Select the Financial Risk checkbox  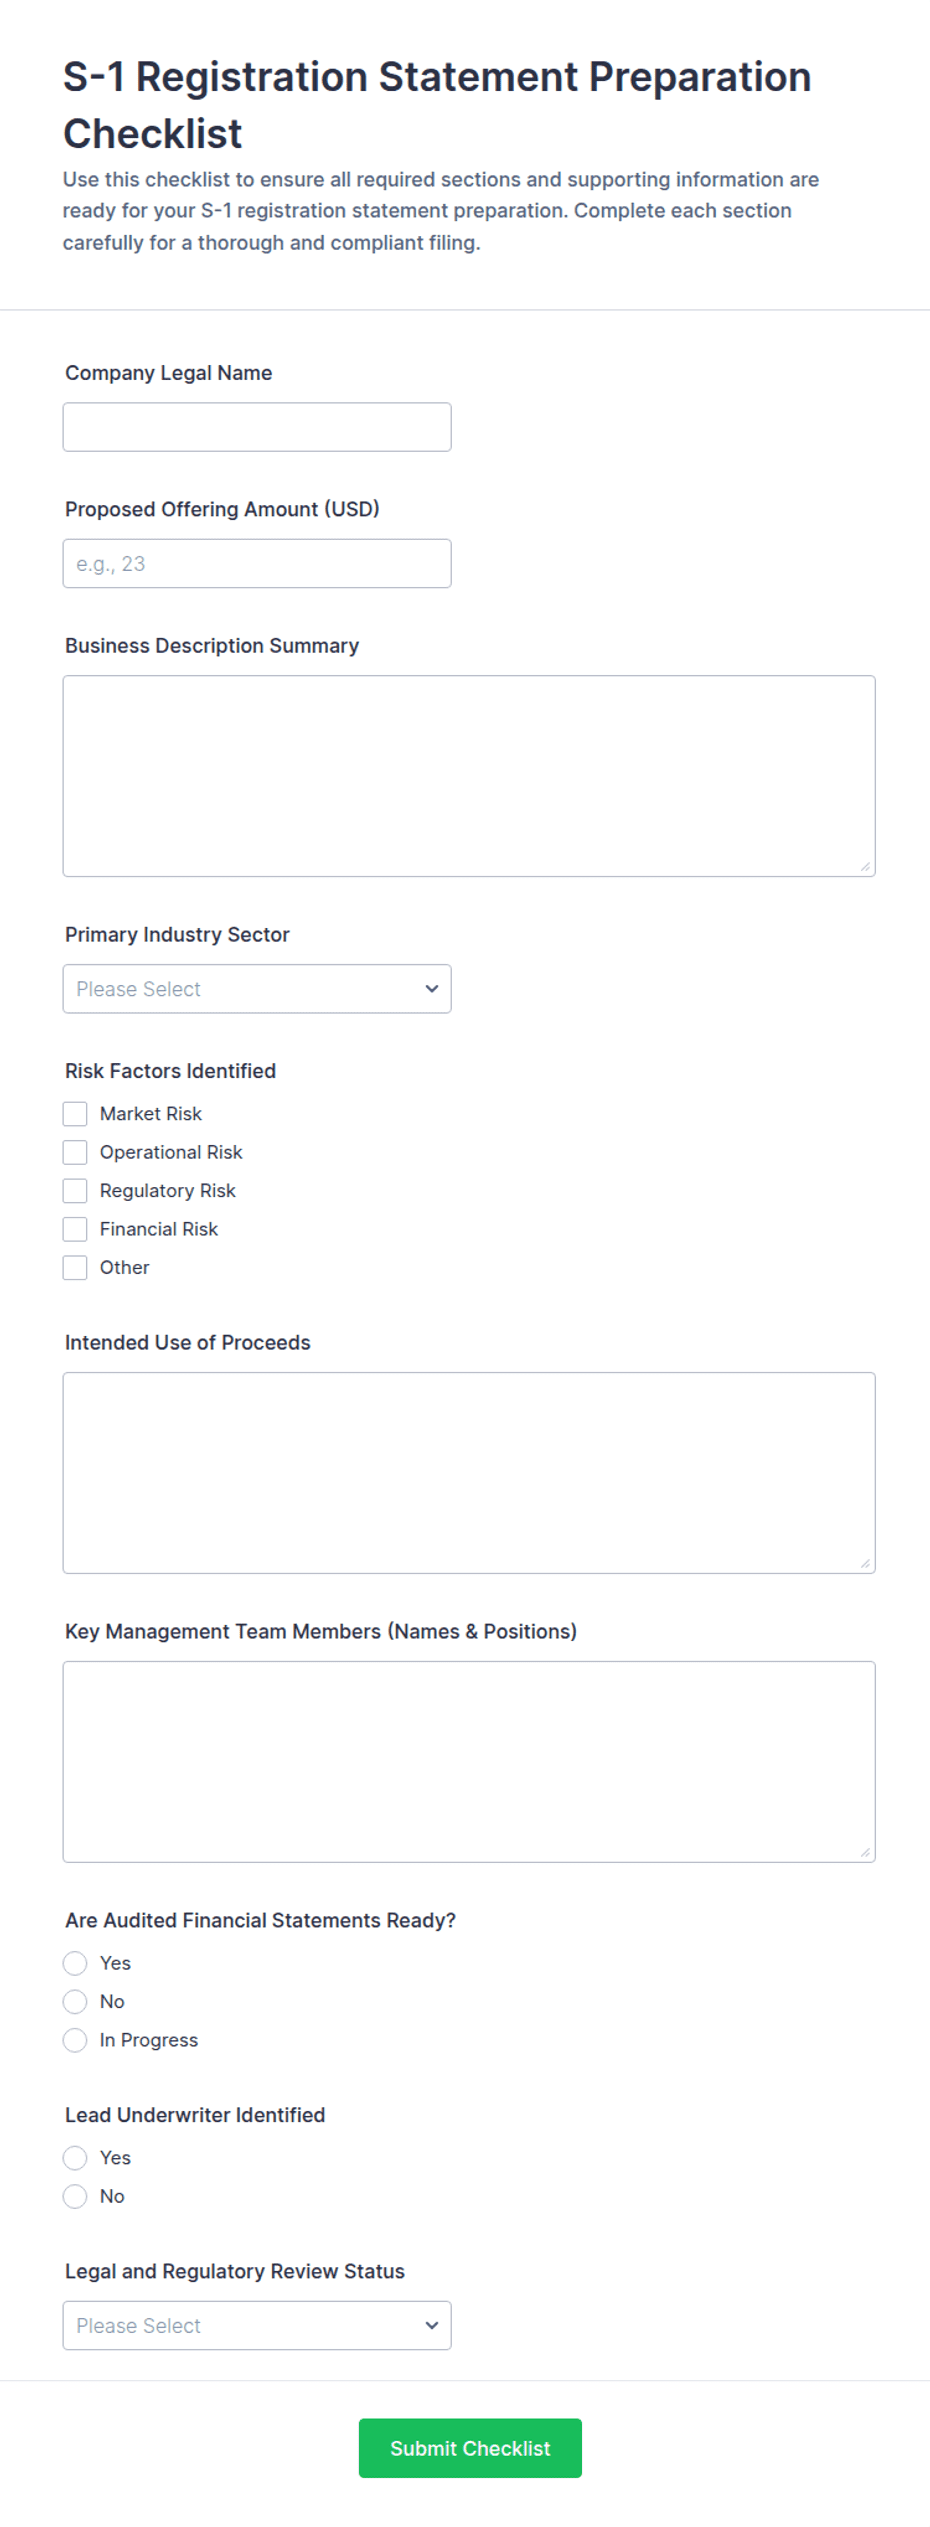pos(75,1229)
